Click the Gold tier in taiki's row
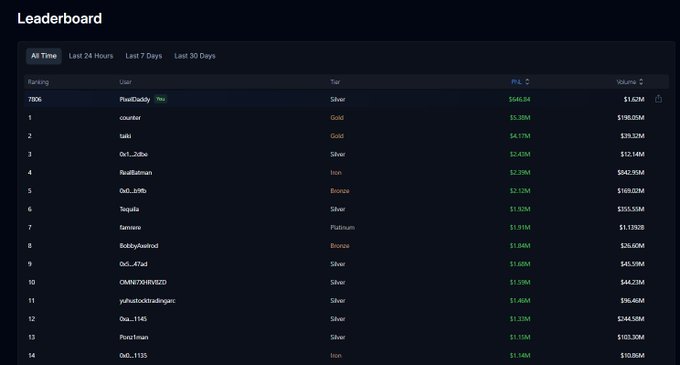Screen dimensions: 680x365 point(337,136)
